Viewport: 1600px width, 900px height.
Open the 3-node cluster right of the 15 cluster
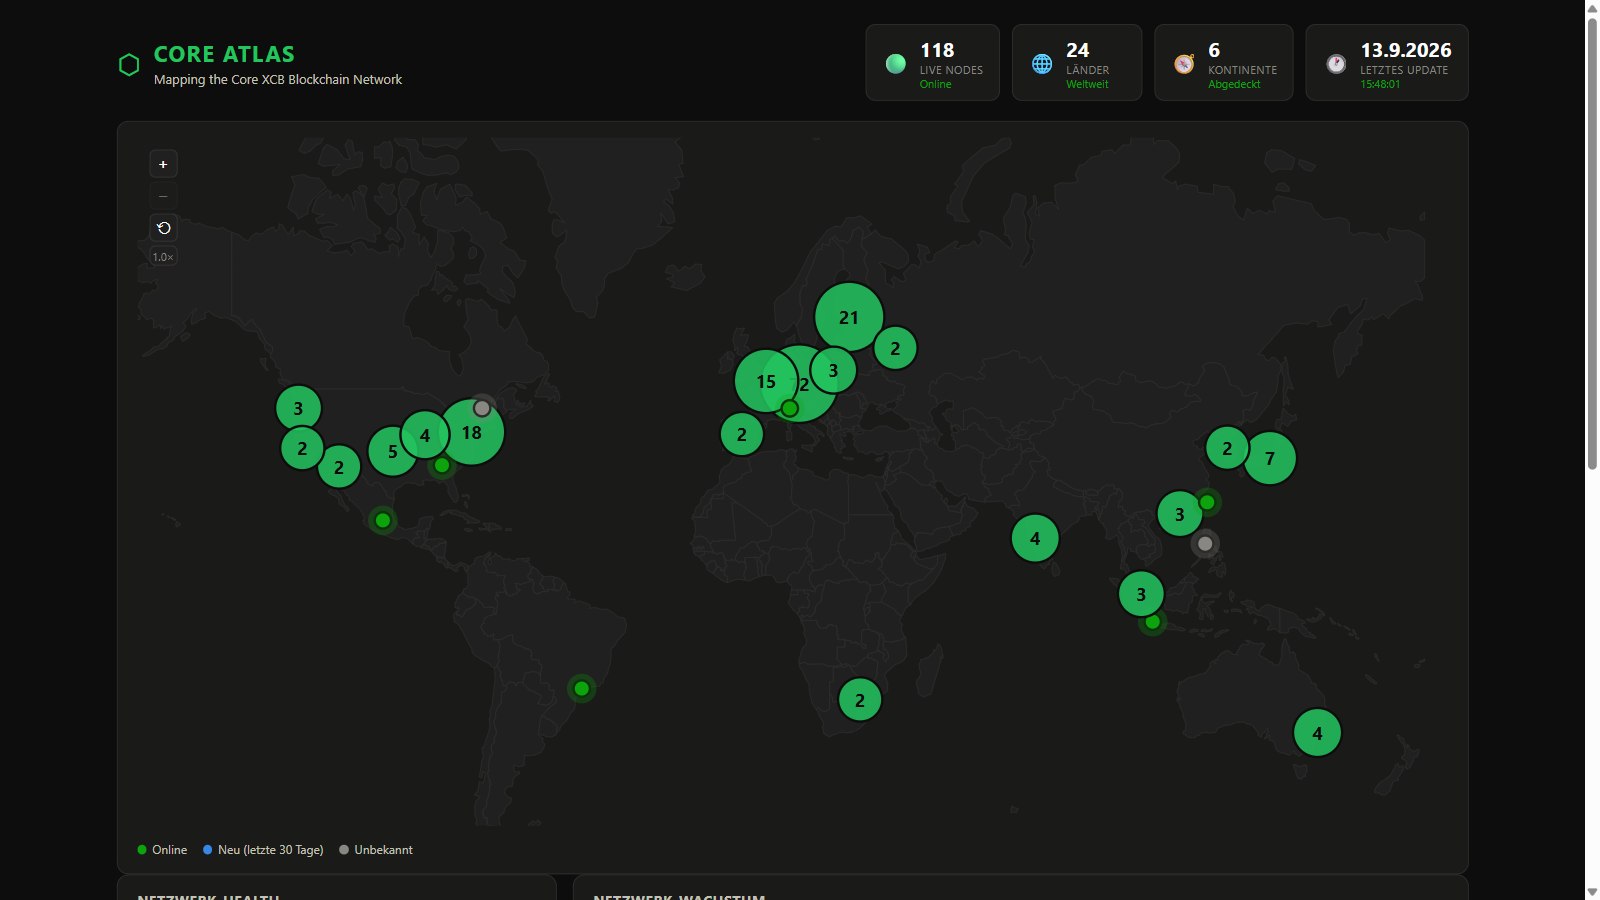tap(833, 370)
